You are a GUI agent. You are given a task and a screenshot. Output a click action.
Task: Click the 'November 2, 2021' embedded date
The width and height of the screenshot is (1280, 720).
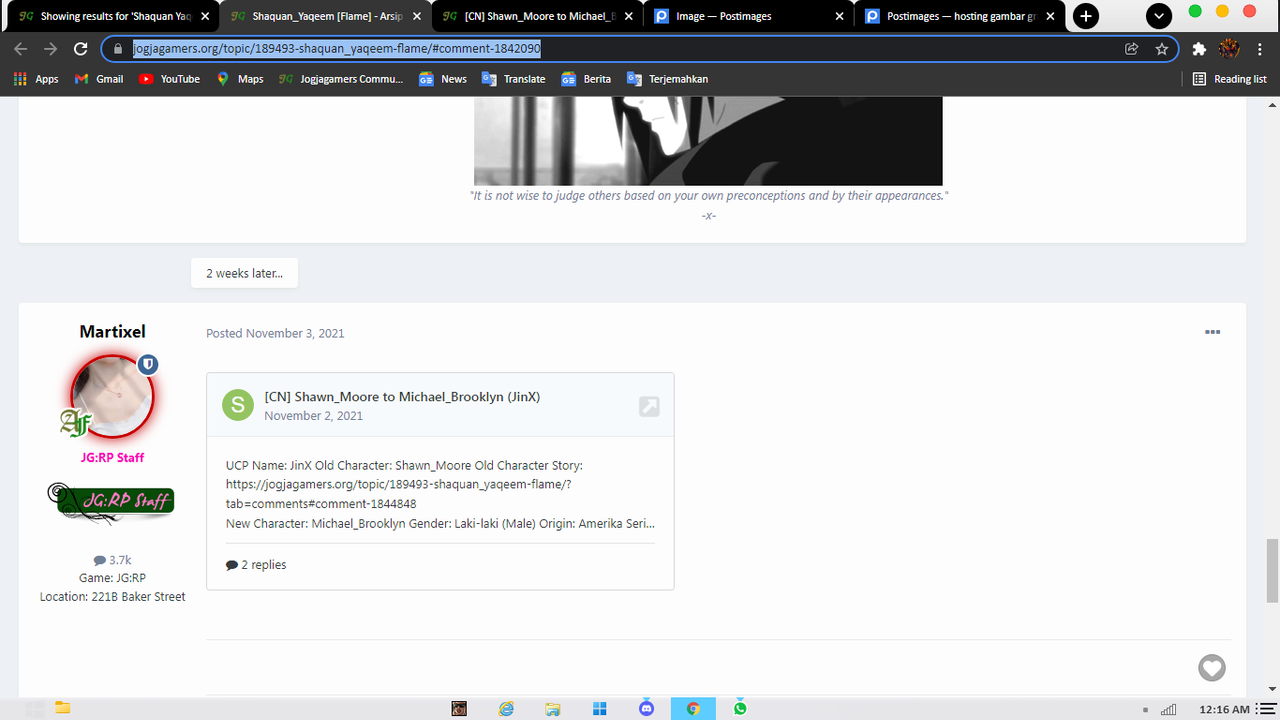click(x=314, y=416)
